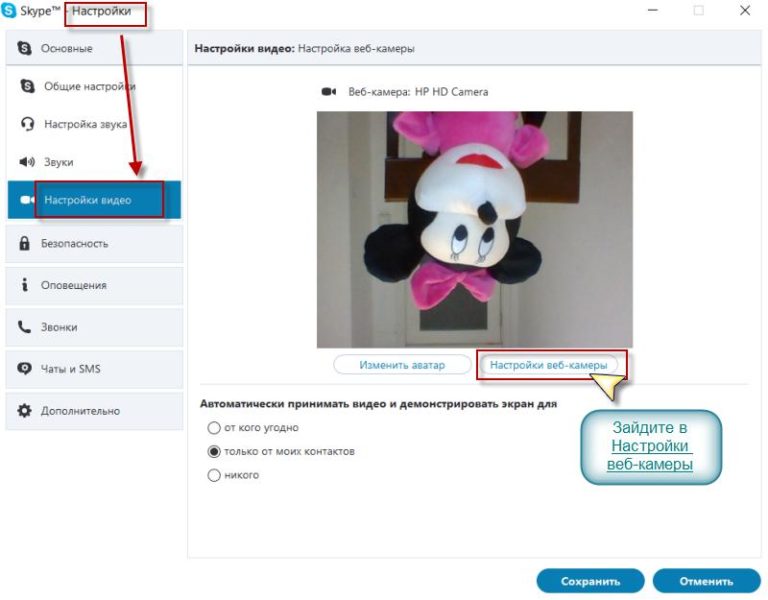Open the Основные settings section
This screenshot has height=600, width=768.
(x=94, y=48)
